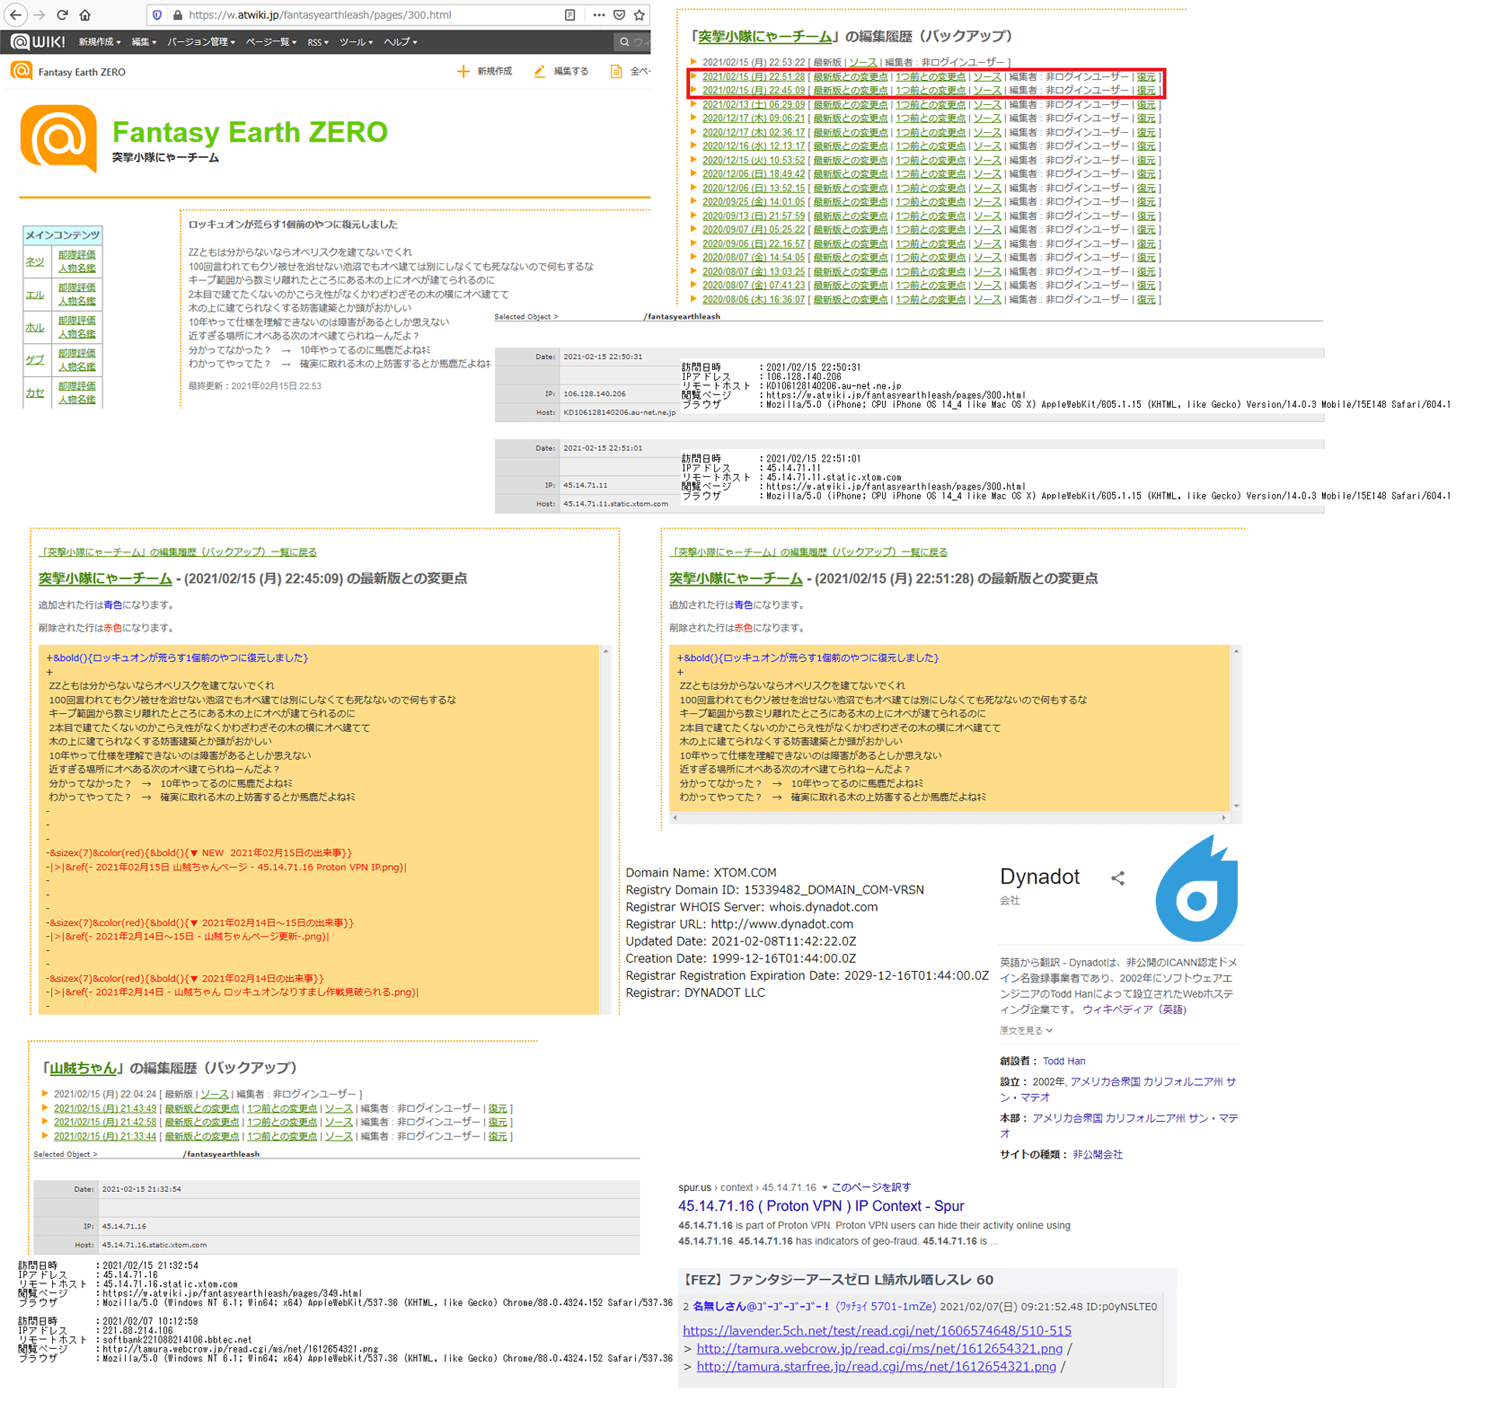This screenshot has width=1500, height=1428.
Task: Click vertical scrollbar of the 22:45:09 diff box
Action: (606, 830)
